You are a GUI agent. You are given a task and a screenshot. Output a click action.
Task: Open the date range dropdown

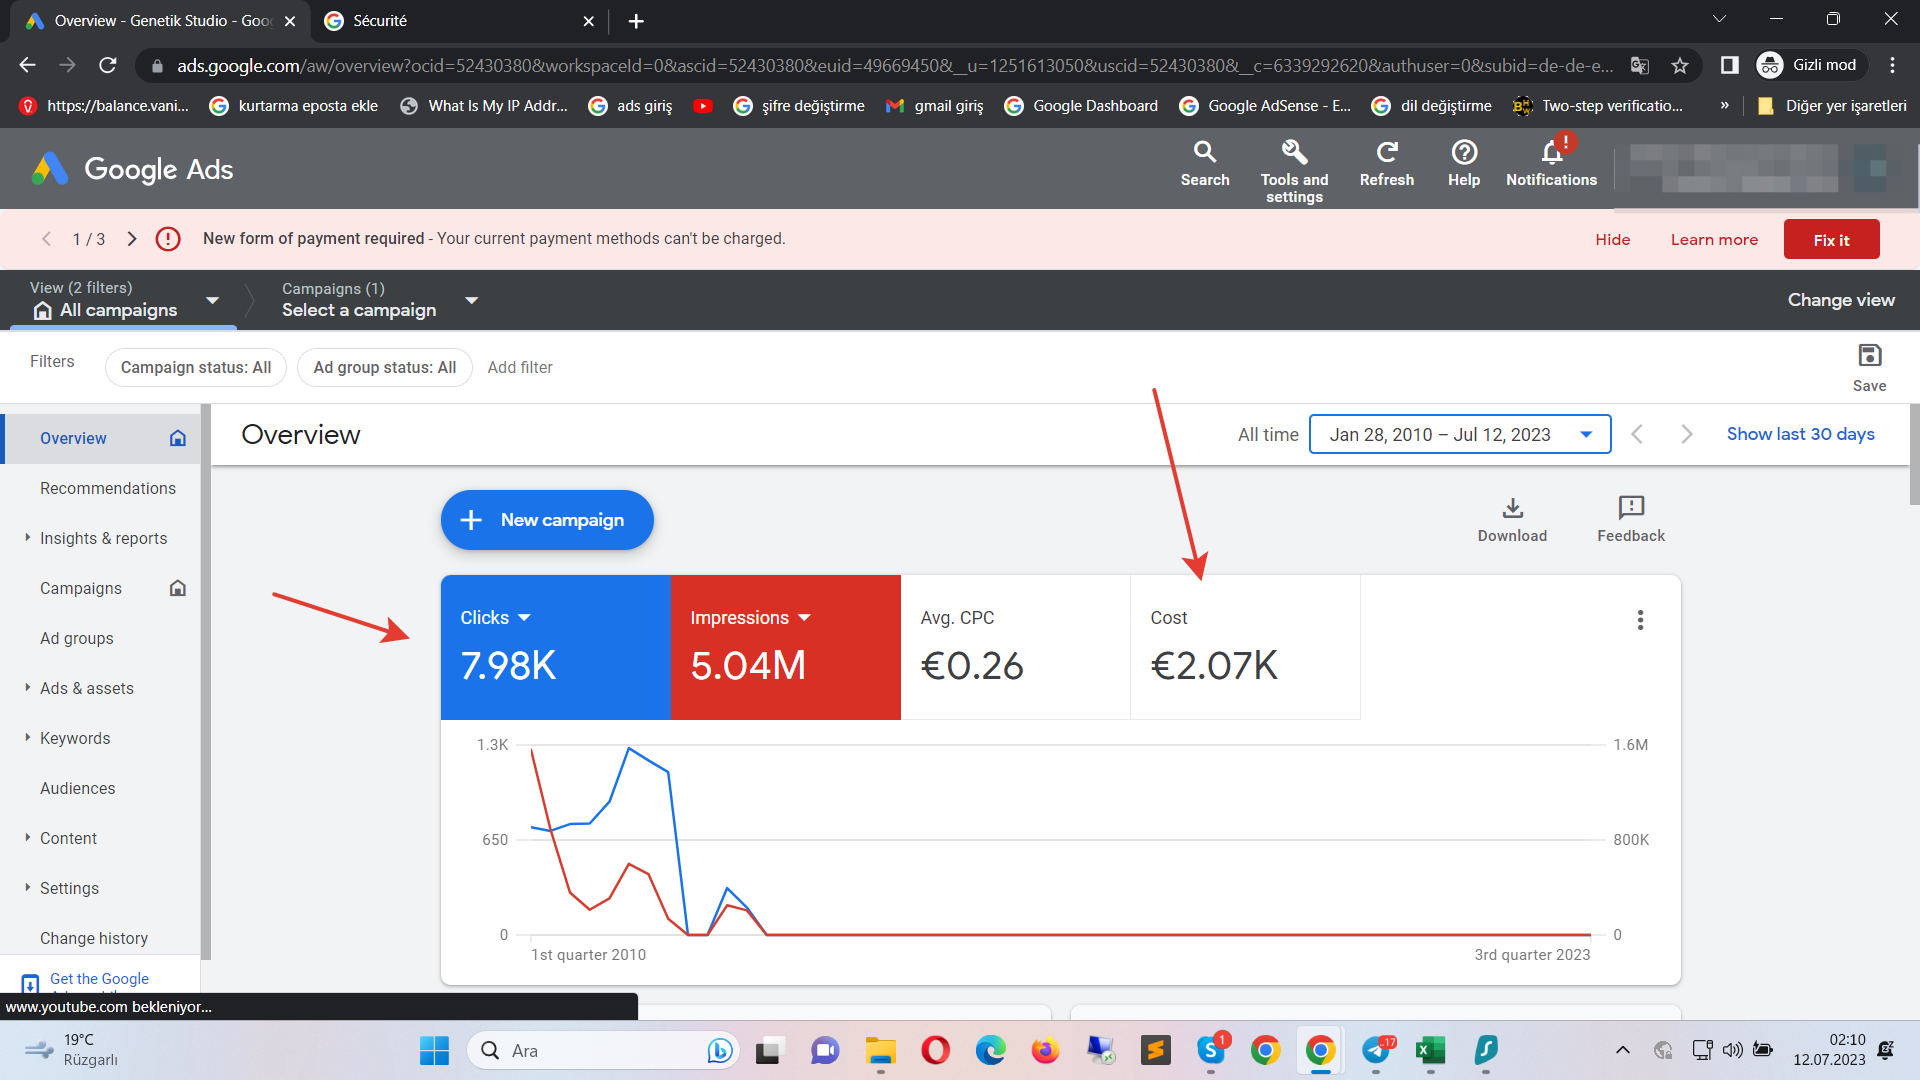coord(1459,434)
